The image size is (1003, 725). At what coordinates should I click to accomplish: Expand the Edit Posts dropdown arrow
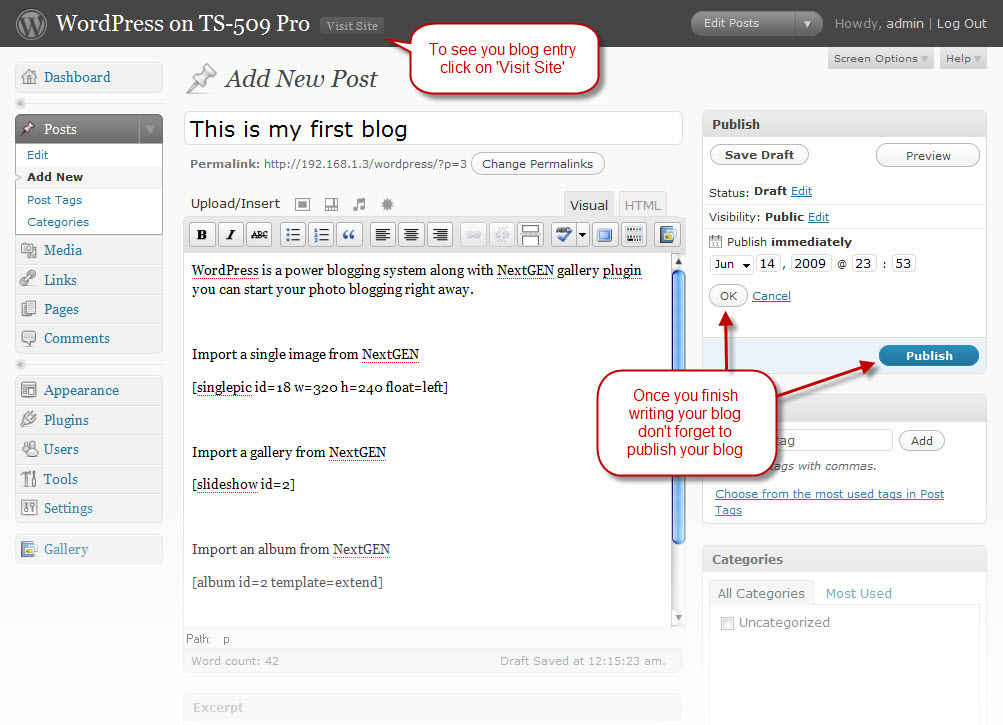807,24
